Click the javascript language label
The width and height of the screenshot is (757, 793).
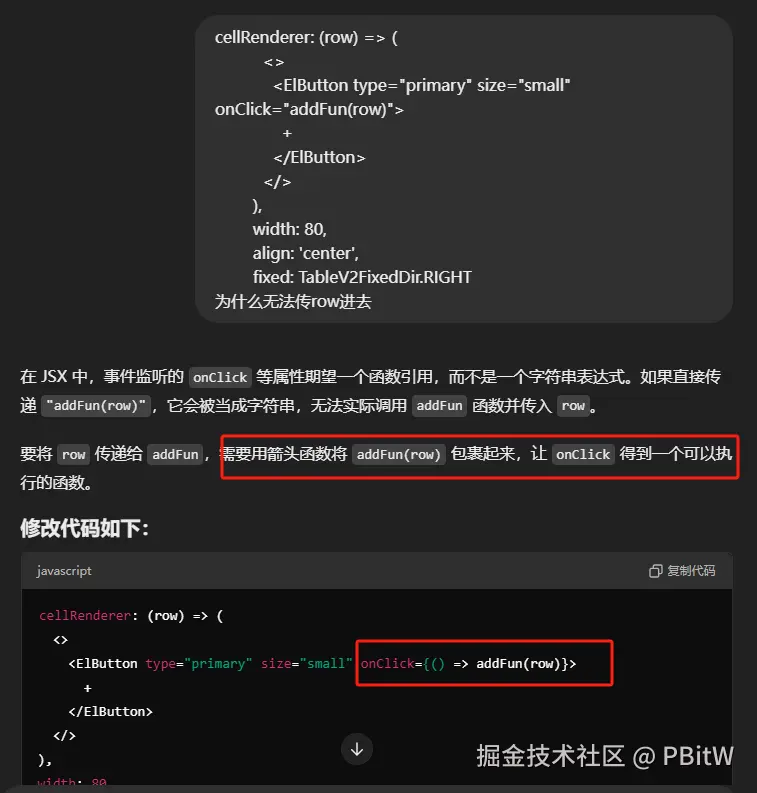tap(64, 571)
